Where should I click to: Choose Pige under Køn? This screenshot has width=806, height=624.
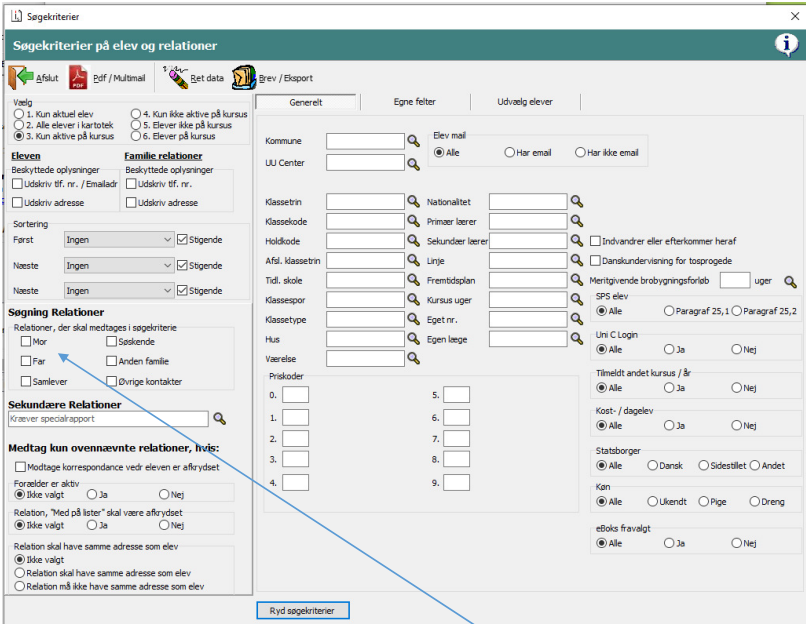[x=704, y=501]
